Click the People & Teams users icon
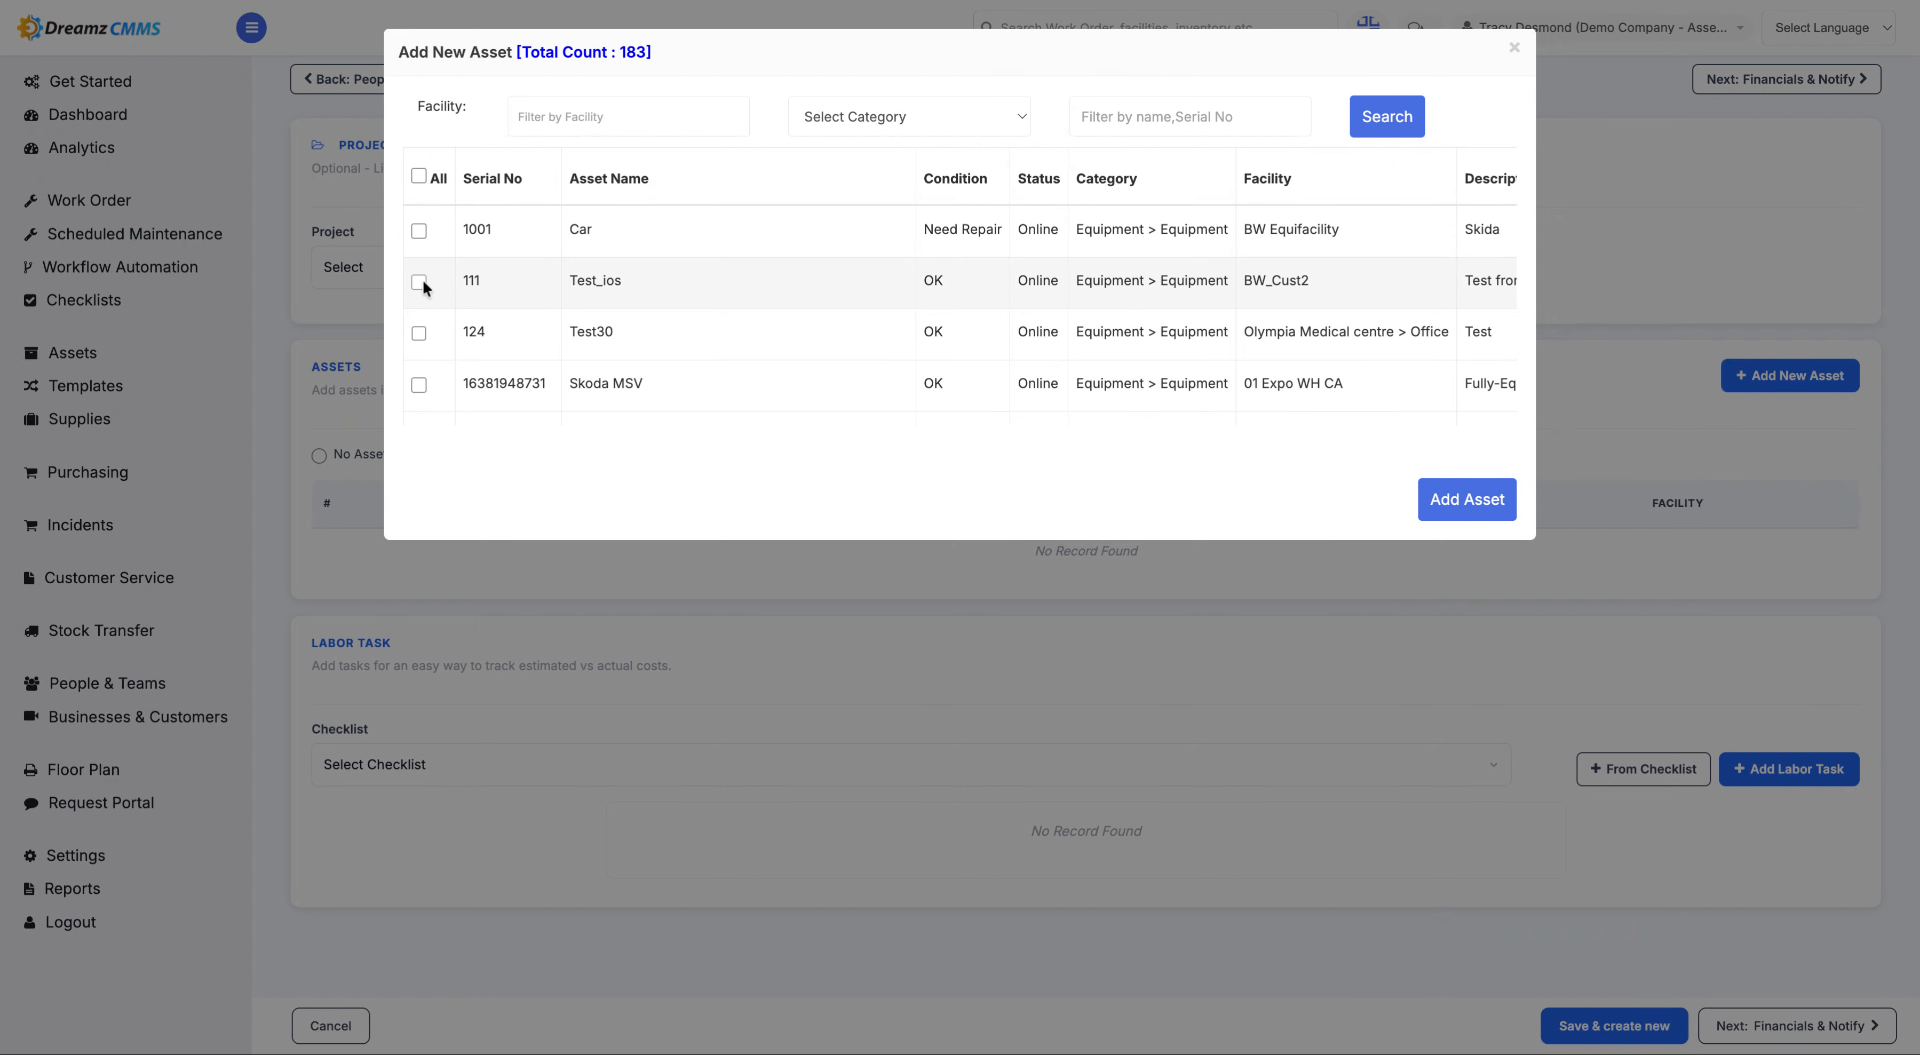1920x1055 pixels. click(31, 684)
